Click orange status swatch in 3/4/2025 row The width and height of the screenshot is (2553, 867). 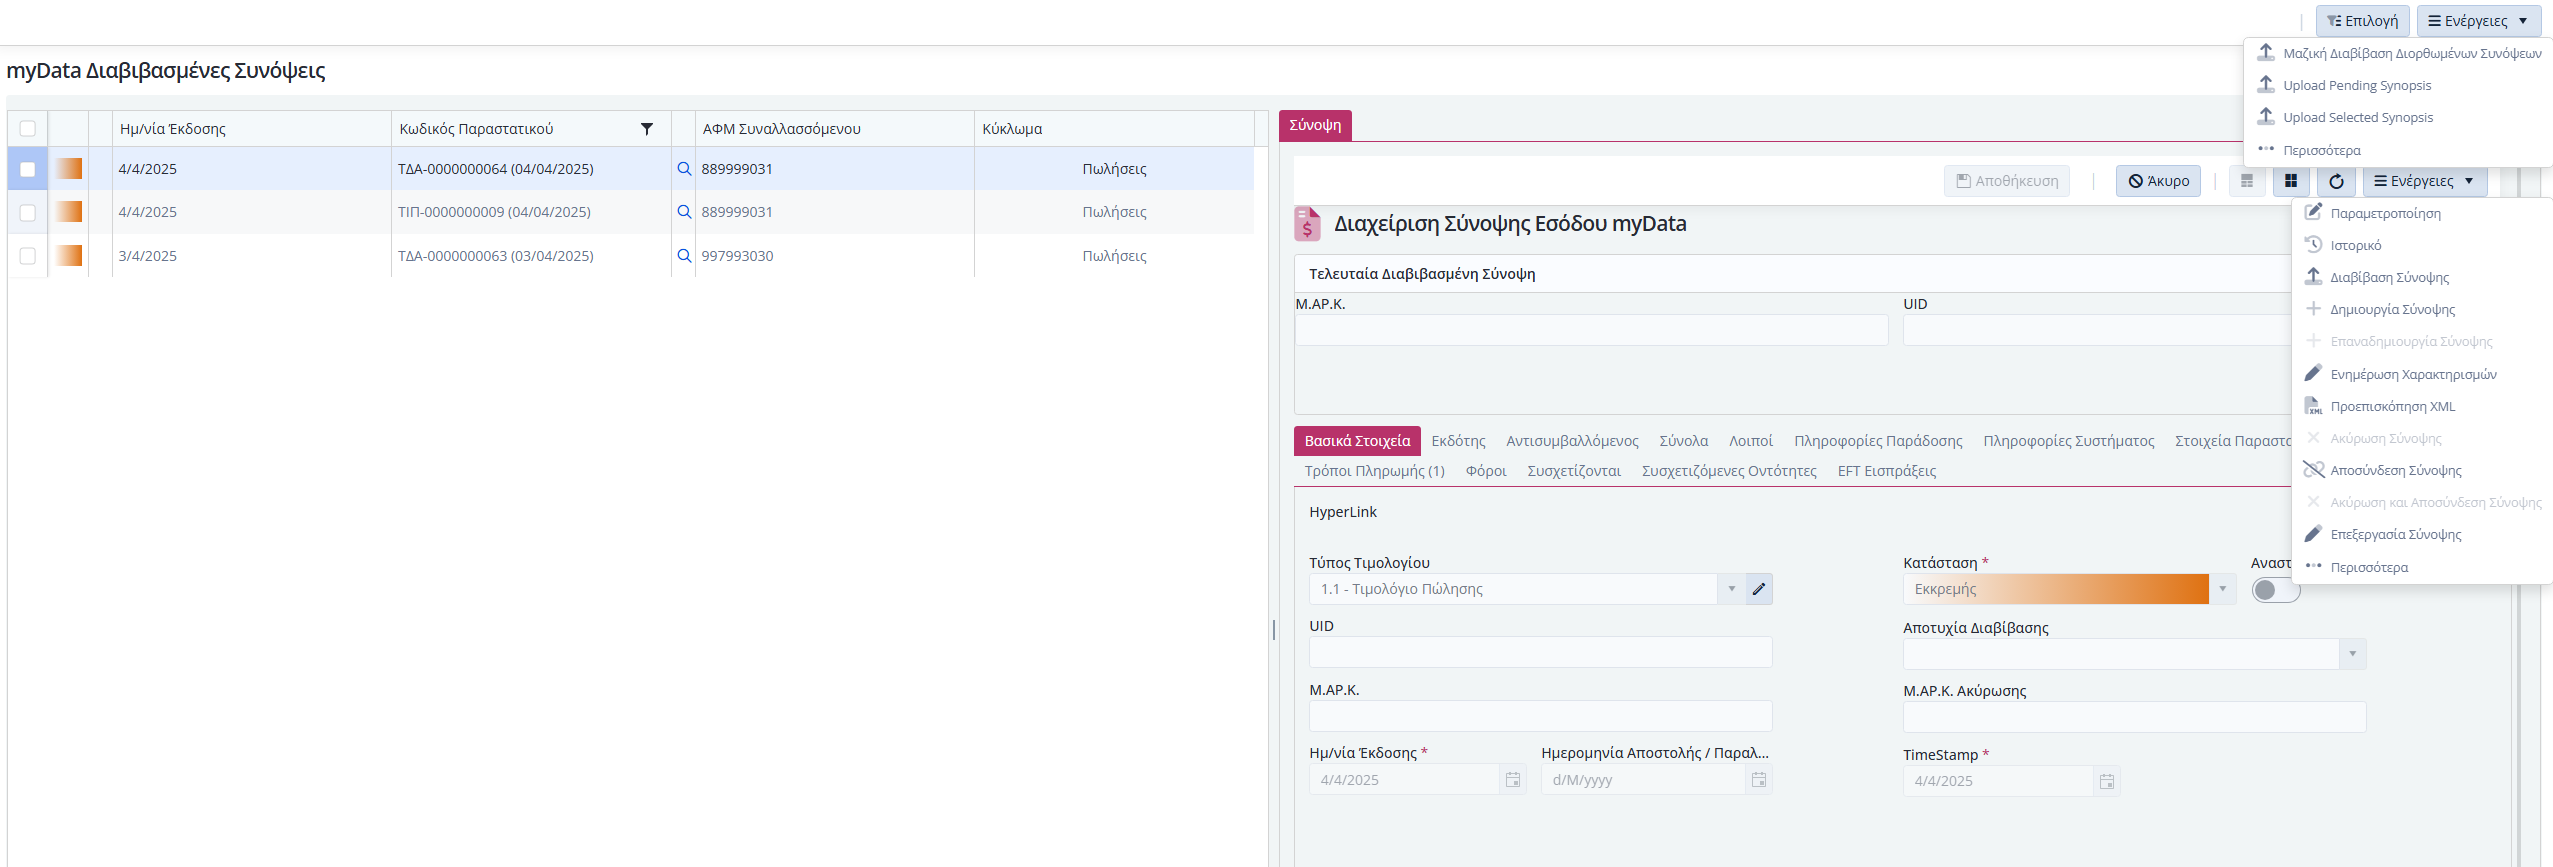click(x=69, y=256)
